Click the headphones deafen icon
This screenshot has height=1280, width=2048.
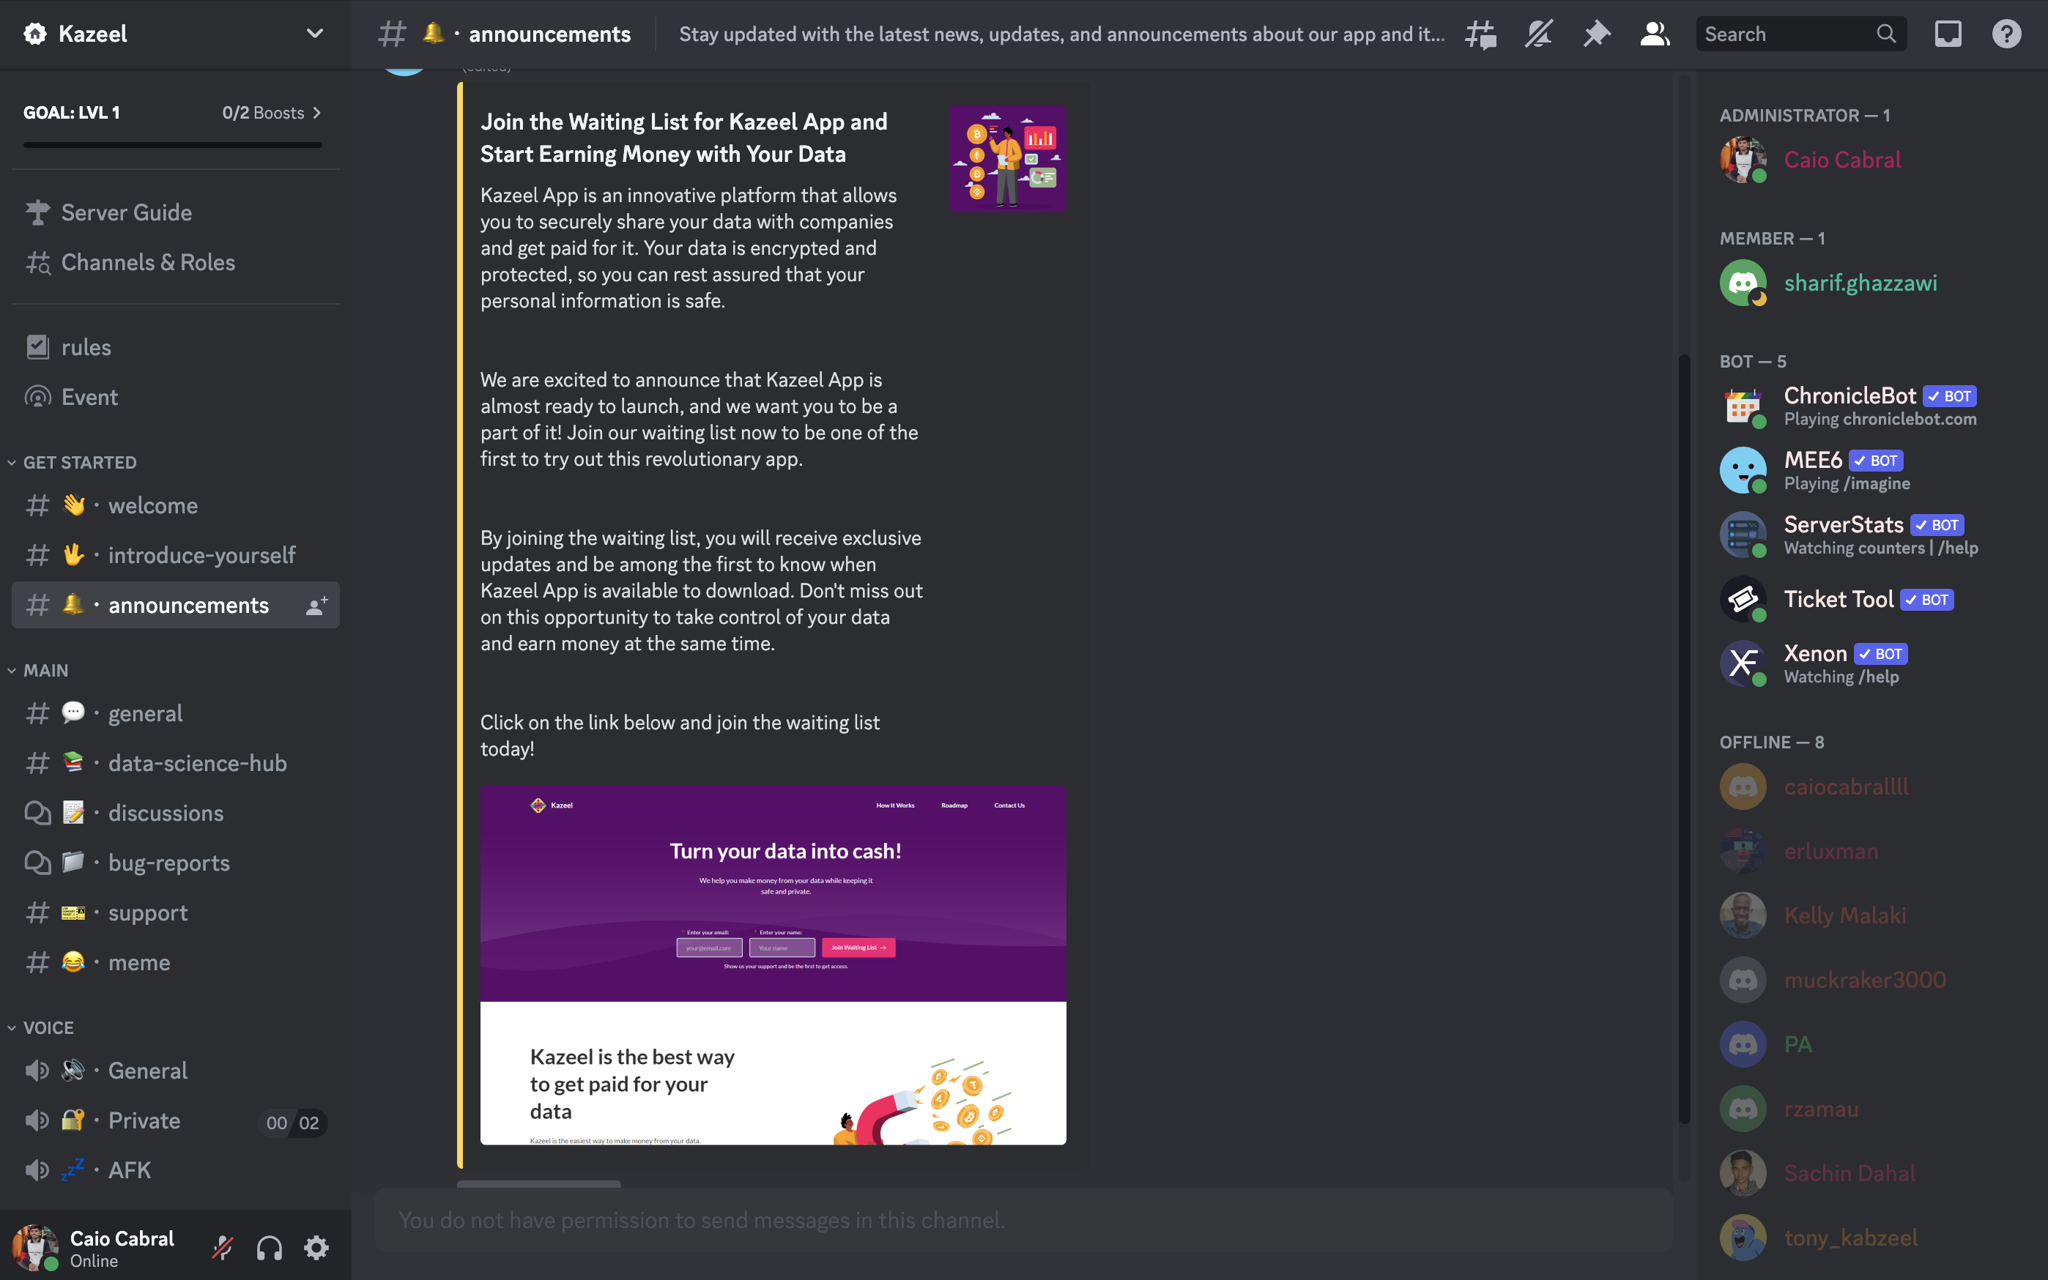point(268,1249)
